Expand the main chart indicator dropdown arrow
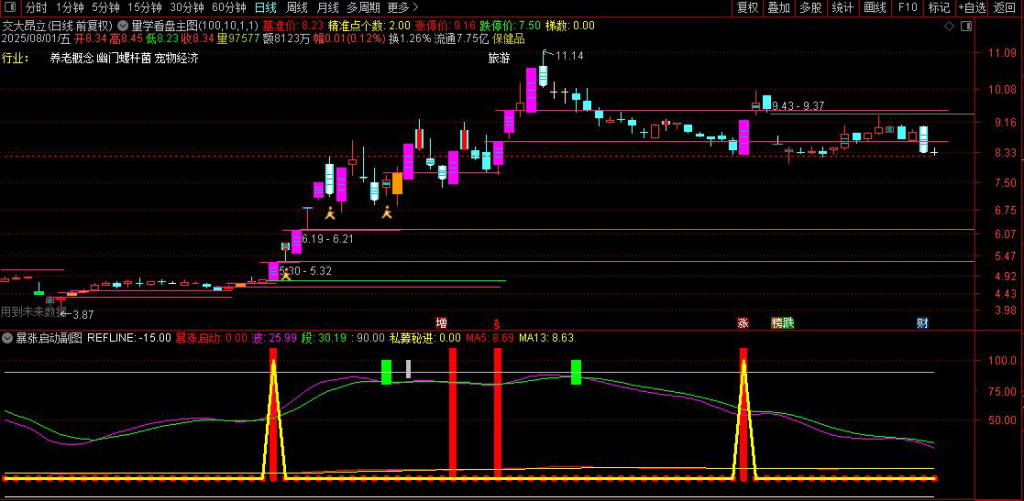Screen dimensions: 1024x501 122,25
